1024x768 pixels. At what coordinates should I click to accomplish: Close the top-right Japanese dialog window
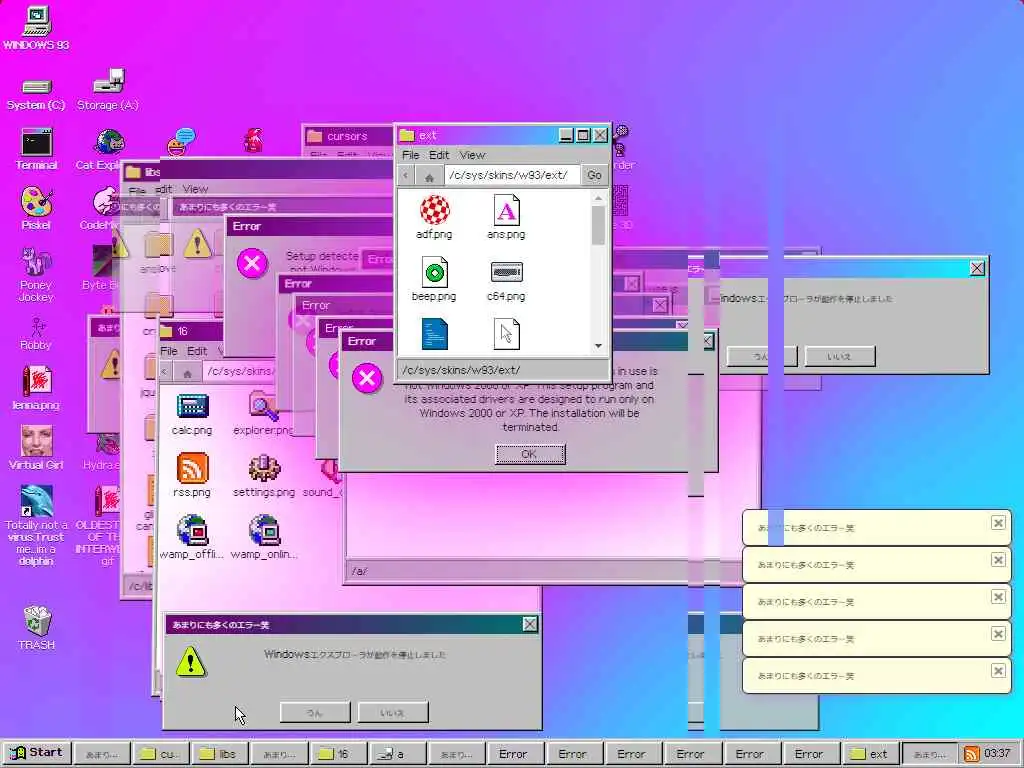pyautogui.click(x=977, y=268)
